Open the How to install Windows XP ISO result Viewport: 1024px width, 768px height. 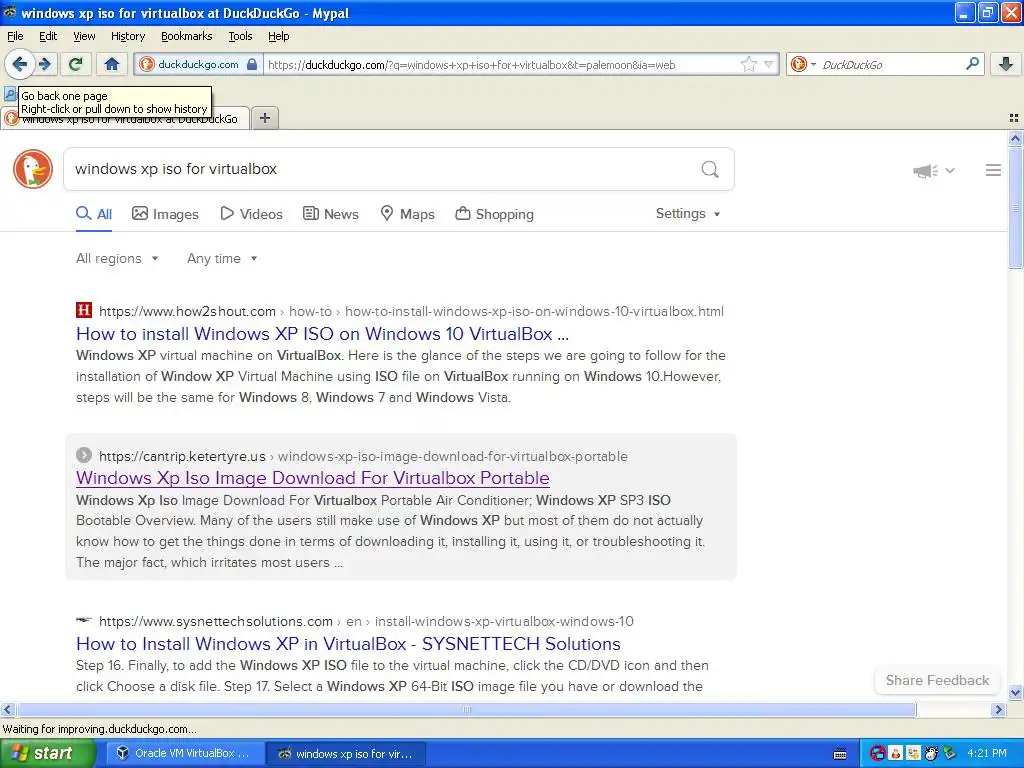[x=323, y=334]
